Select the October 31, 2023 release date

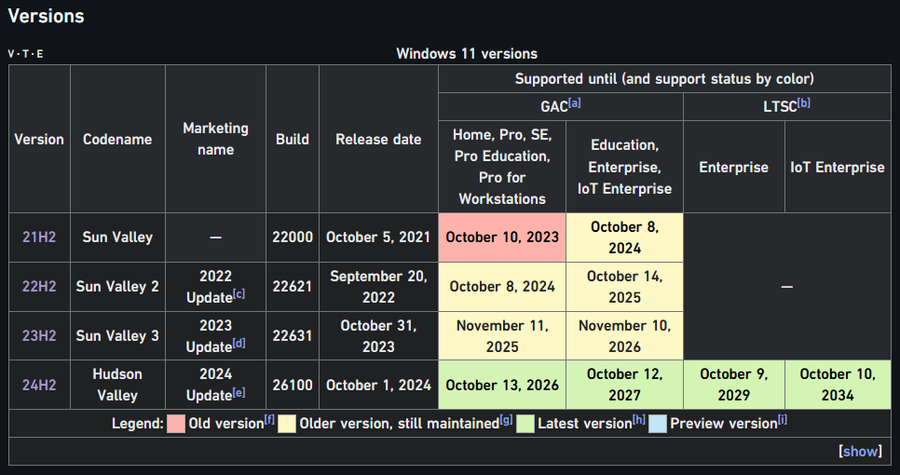tap(378, 336)
